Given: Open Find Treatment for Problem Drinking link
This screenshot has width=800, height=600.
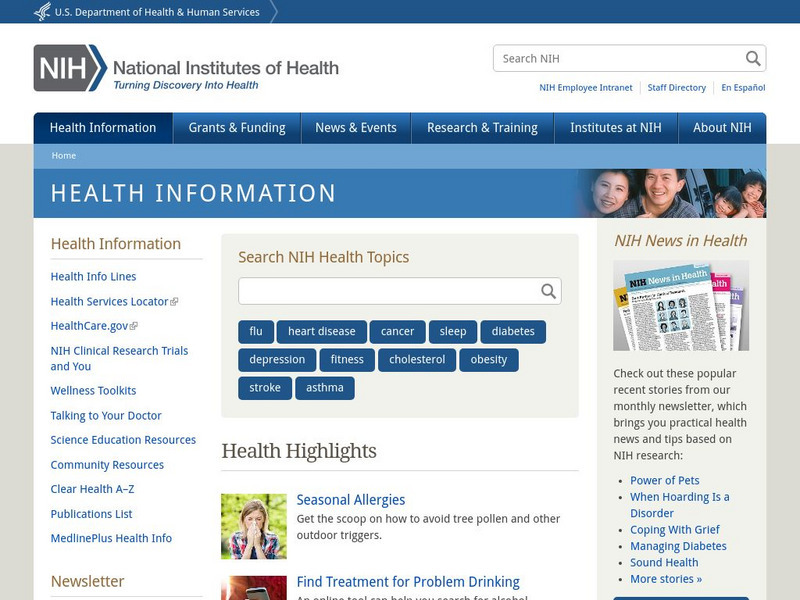Looking at the screenshot, I should [x=408, y=582].
